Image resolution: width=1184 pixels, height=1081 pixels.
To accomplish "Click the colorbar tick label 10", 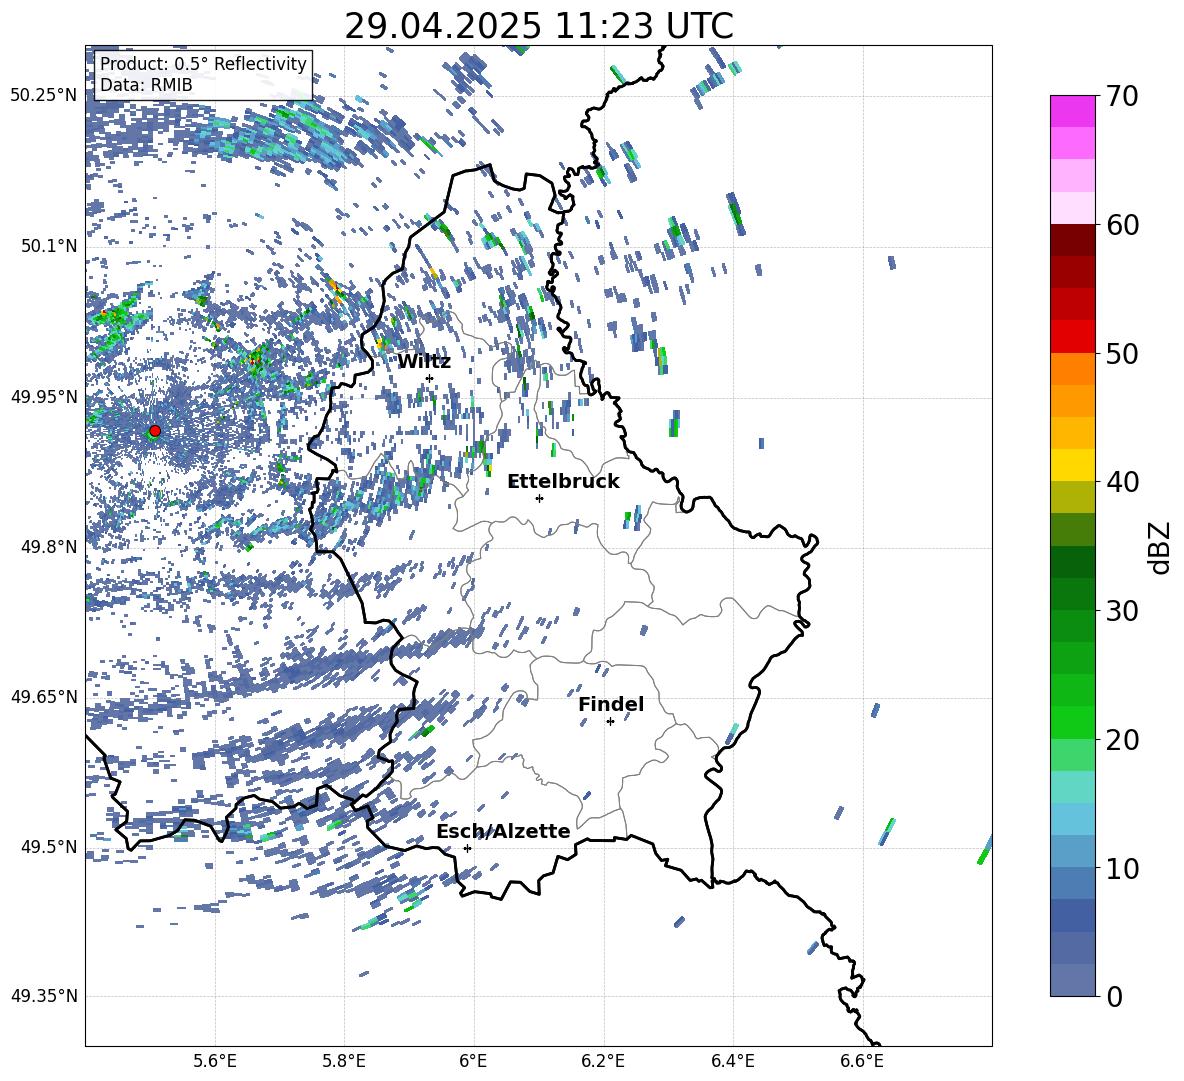I will [x=1122, y=868].
